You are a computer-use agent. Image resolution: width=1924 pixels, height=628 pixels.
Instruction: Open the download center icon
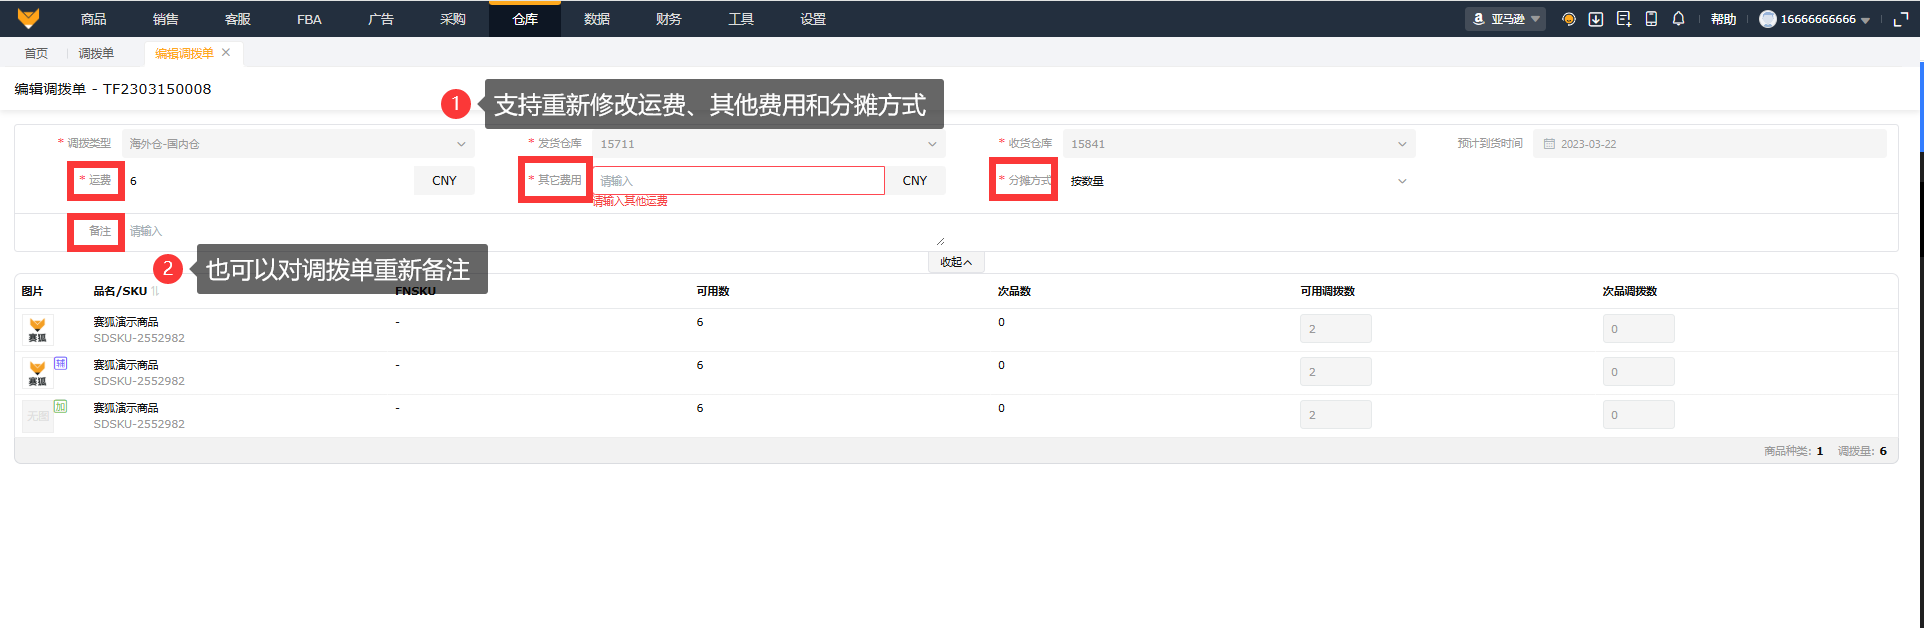point(1596,19)
